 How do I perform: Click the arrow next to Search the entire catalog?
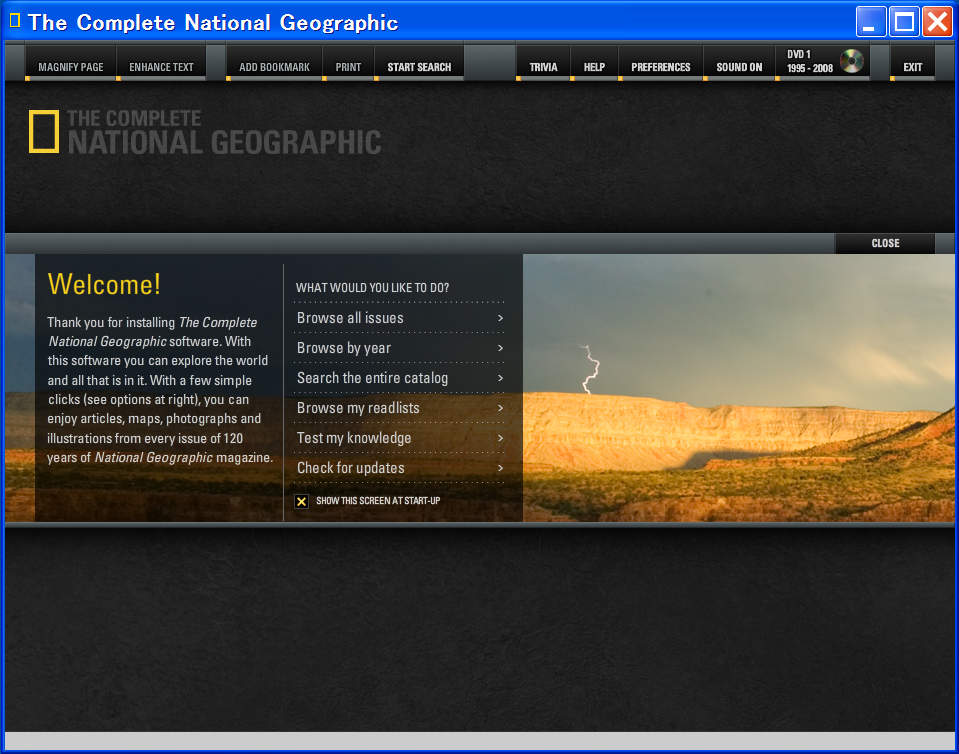(x=500, y=378)
